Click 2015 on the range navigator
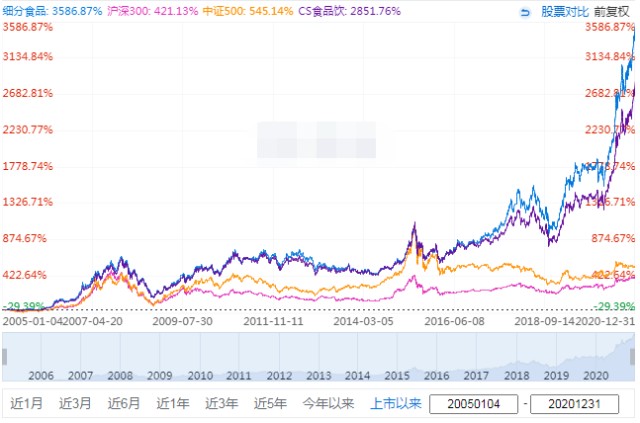Image resolution: width=640 pixels, height=423 pixels. click(x=396, y=374)
